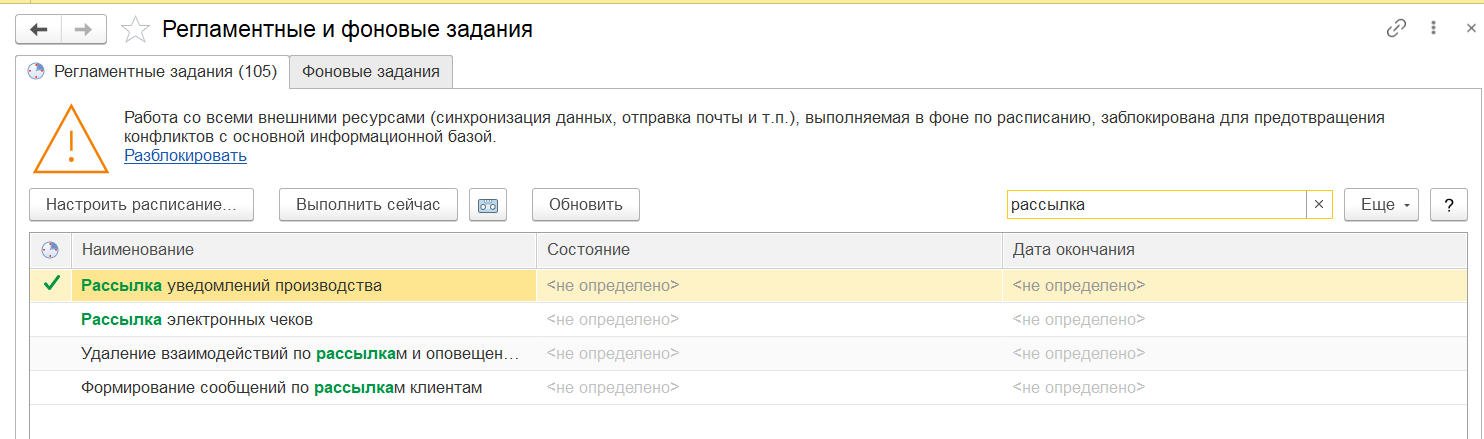
Task: Click the search field containing рассылка
Action: 1155,205
